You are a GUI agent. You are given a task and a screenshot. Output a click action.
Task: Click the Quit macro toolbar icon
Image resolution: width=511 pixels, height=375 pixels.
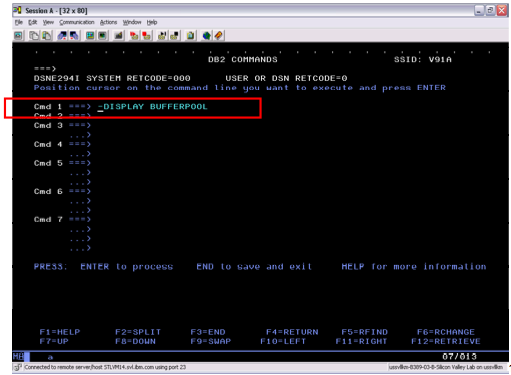click(x=174, y=35)
